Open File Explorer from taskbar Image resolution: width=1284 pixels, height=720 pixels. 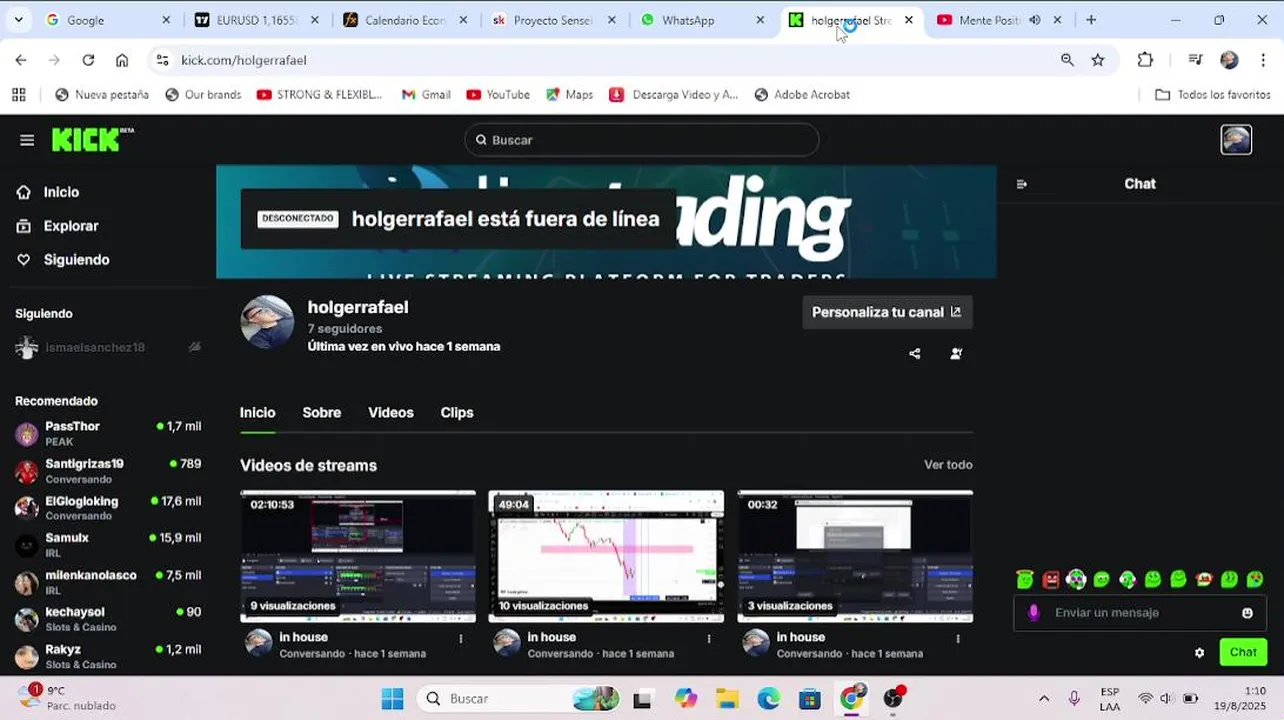tap(727, 698)
